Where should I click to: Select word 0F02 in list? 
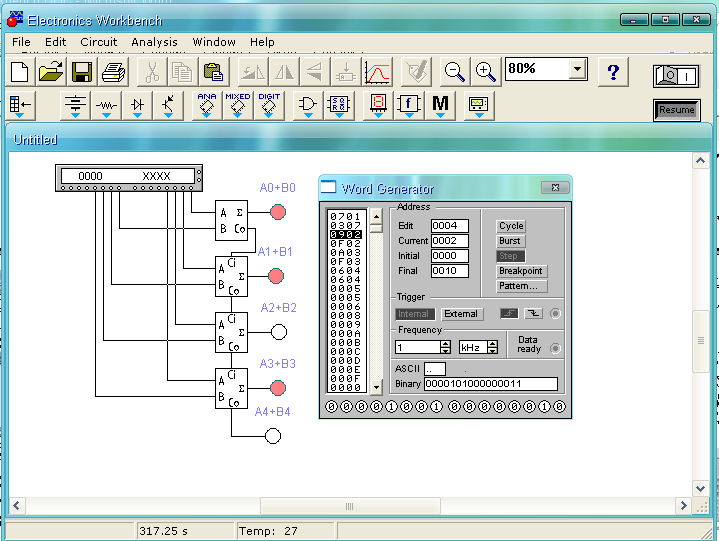tap(346, 243)
